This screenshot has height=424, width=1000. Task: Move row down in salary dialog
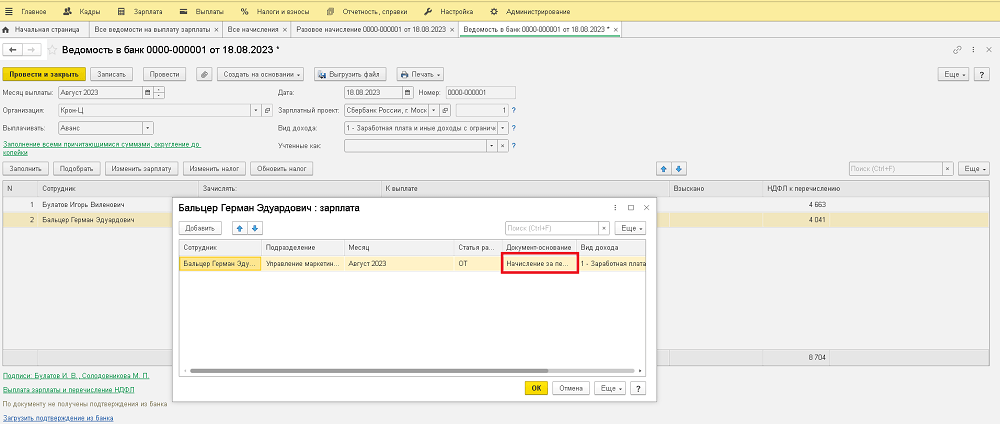(x=254, y=228)
